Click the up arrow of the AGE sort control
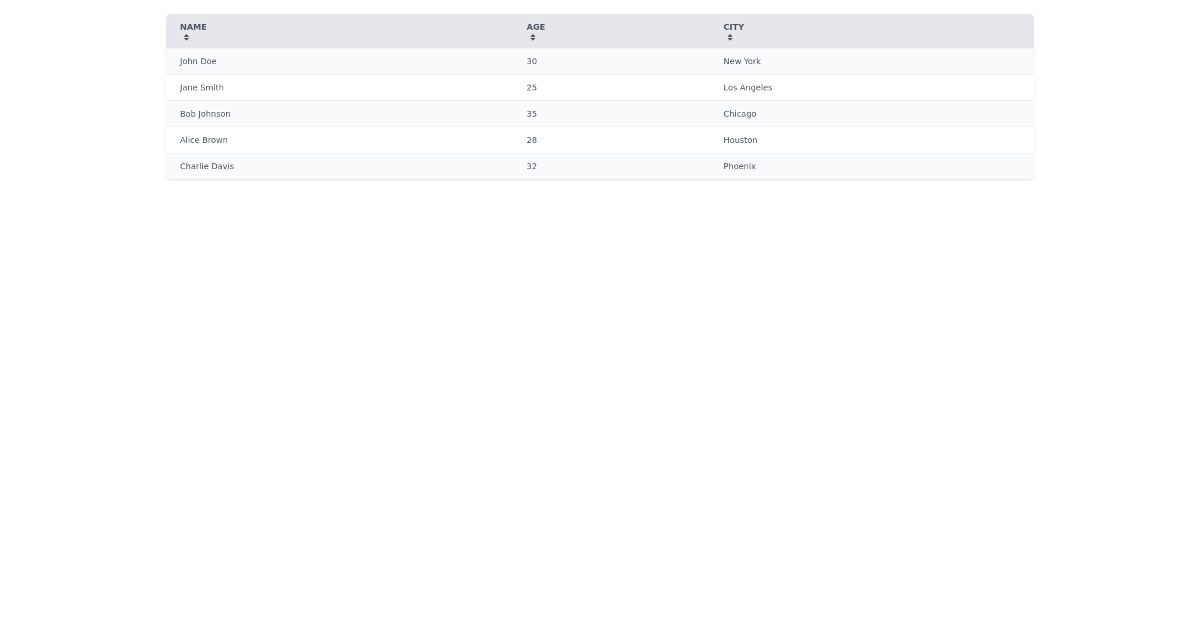Viewport: 1200px width, 630px height. click(x=532, y=35)
